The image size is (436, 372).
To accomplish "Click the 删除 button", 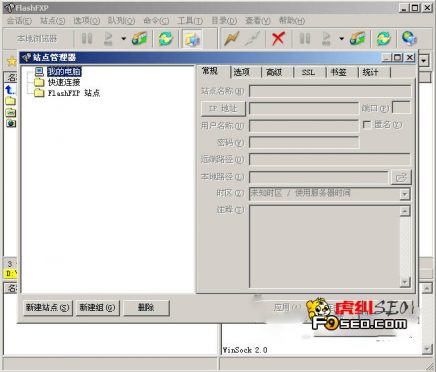I will pyautogui.click(x=147, y=307).
